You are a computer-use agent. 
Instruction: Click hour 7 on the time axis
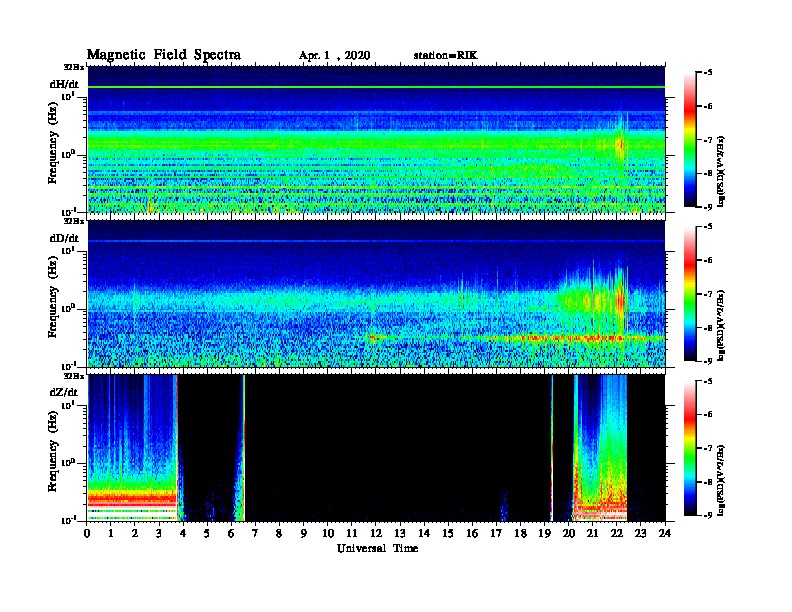pyautogui.click(x=255, y=533)
